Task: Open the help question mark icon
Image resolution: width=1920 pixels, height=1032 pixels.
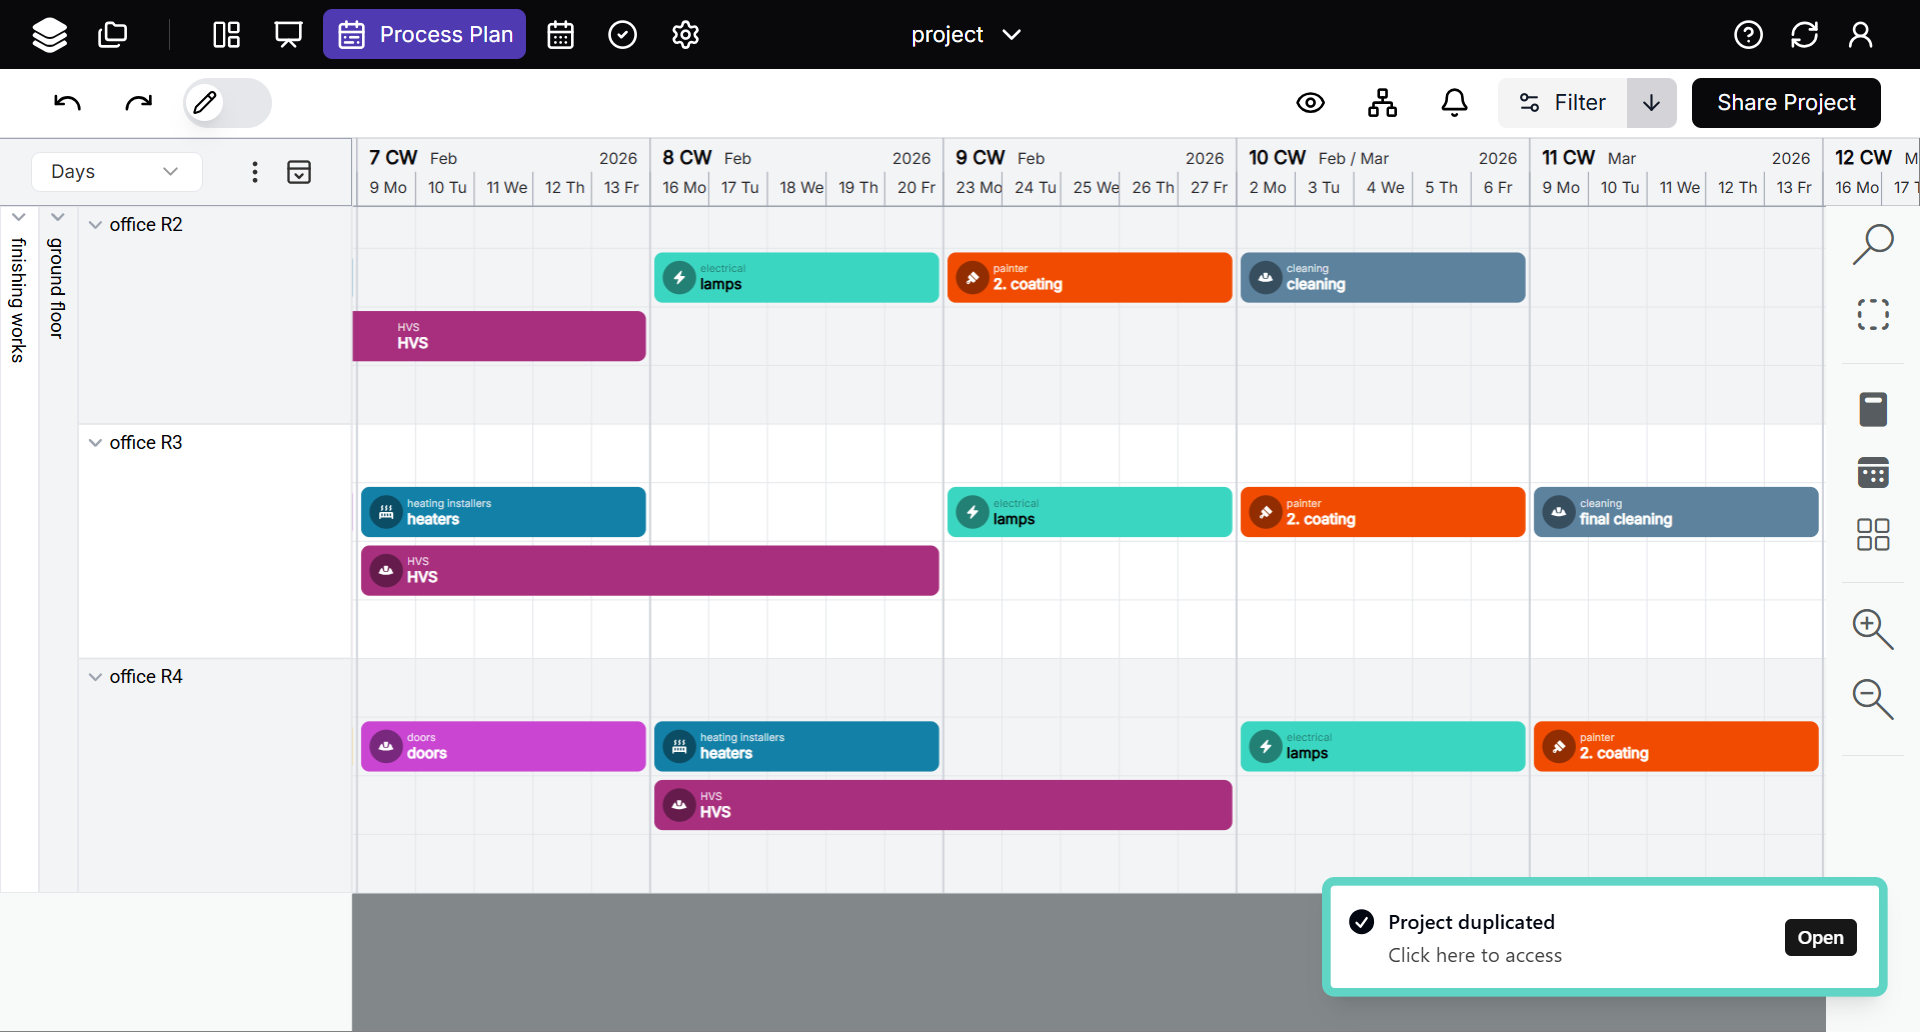Action: 1747,35
